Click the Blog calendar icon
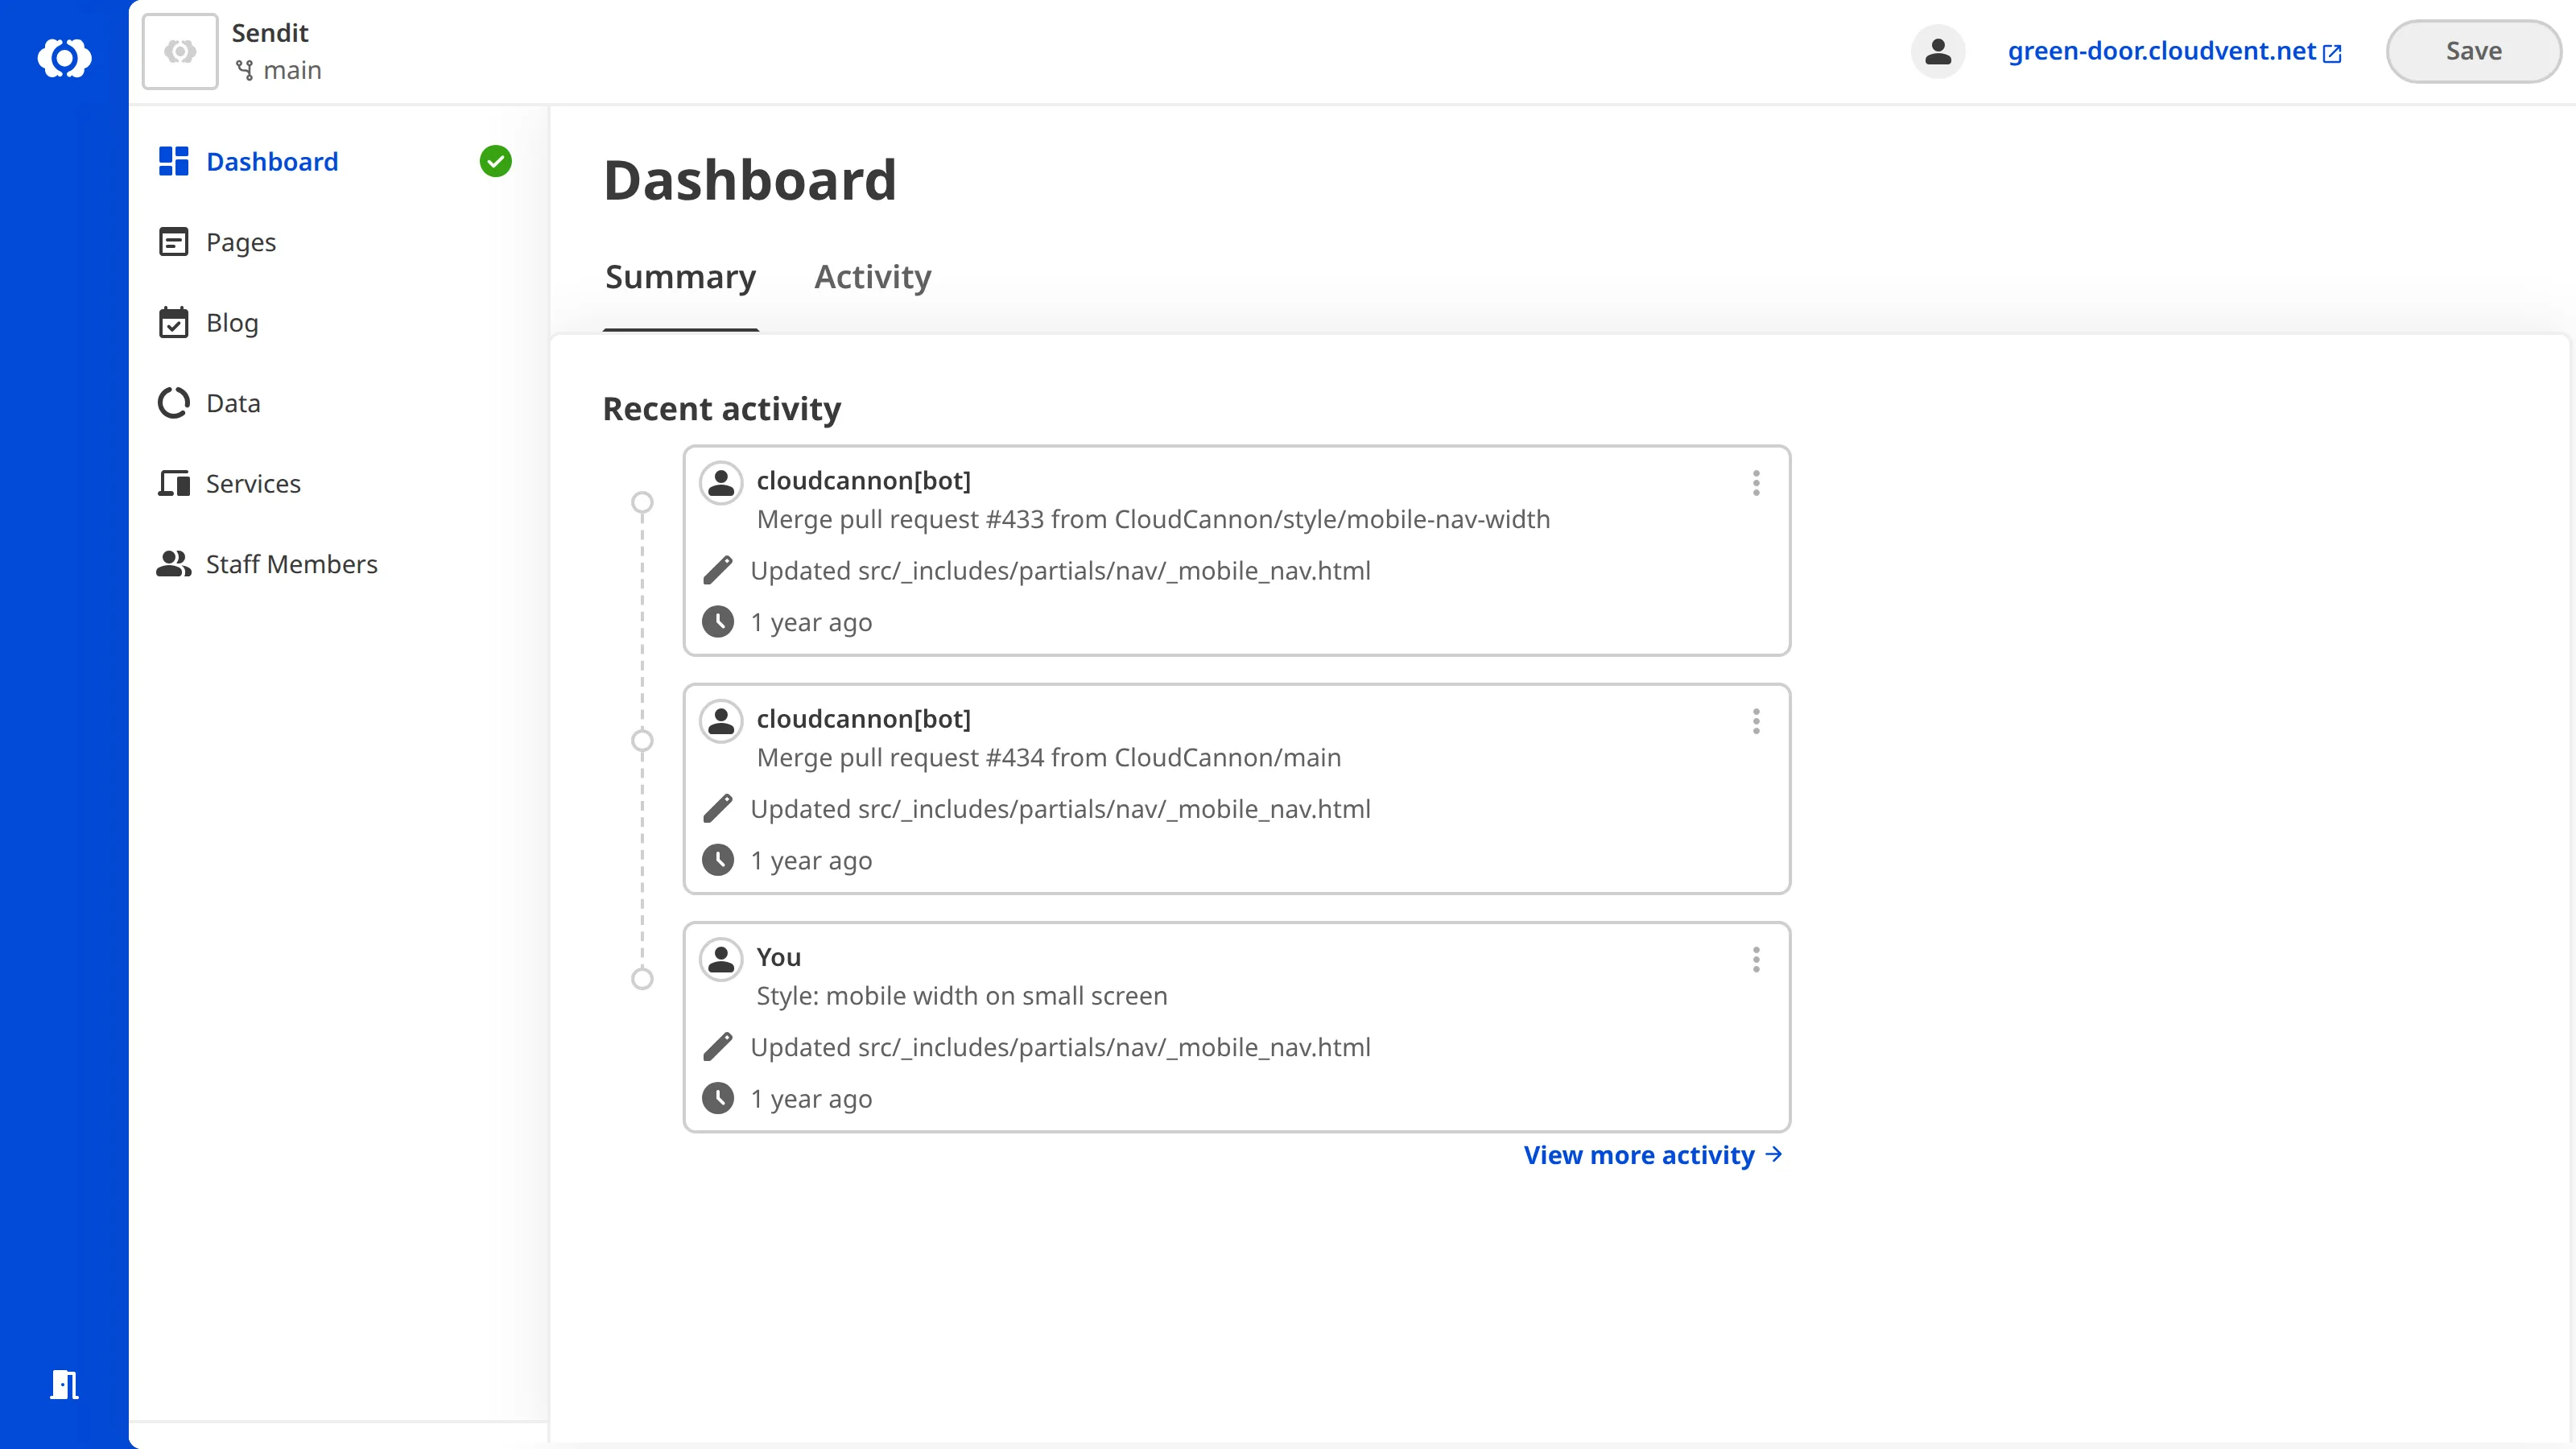Image resolution: width=2576 pixels, height=1449 pixels. click(x=174, y=322)
